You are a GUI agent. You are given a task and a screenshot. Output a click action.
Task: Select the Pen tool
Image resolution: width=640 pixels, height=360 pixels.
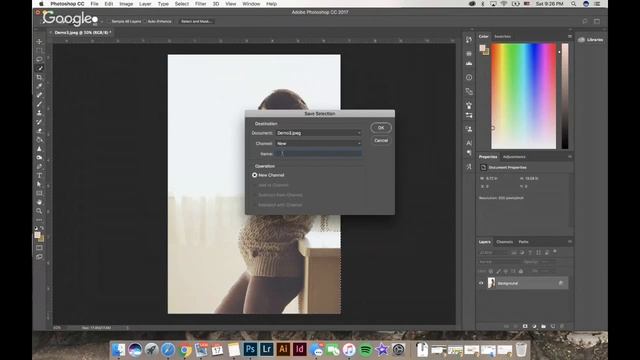click(x=39, y=167)
